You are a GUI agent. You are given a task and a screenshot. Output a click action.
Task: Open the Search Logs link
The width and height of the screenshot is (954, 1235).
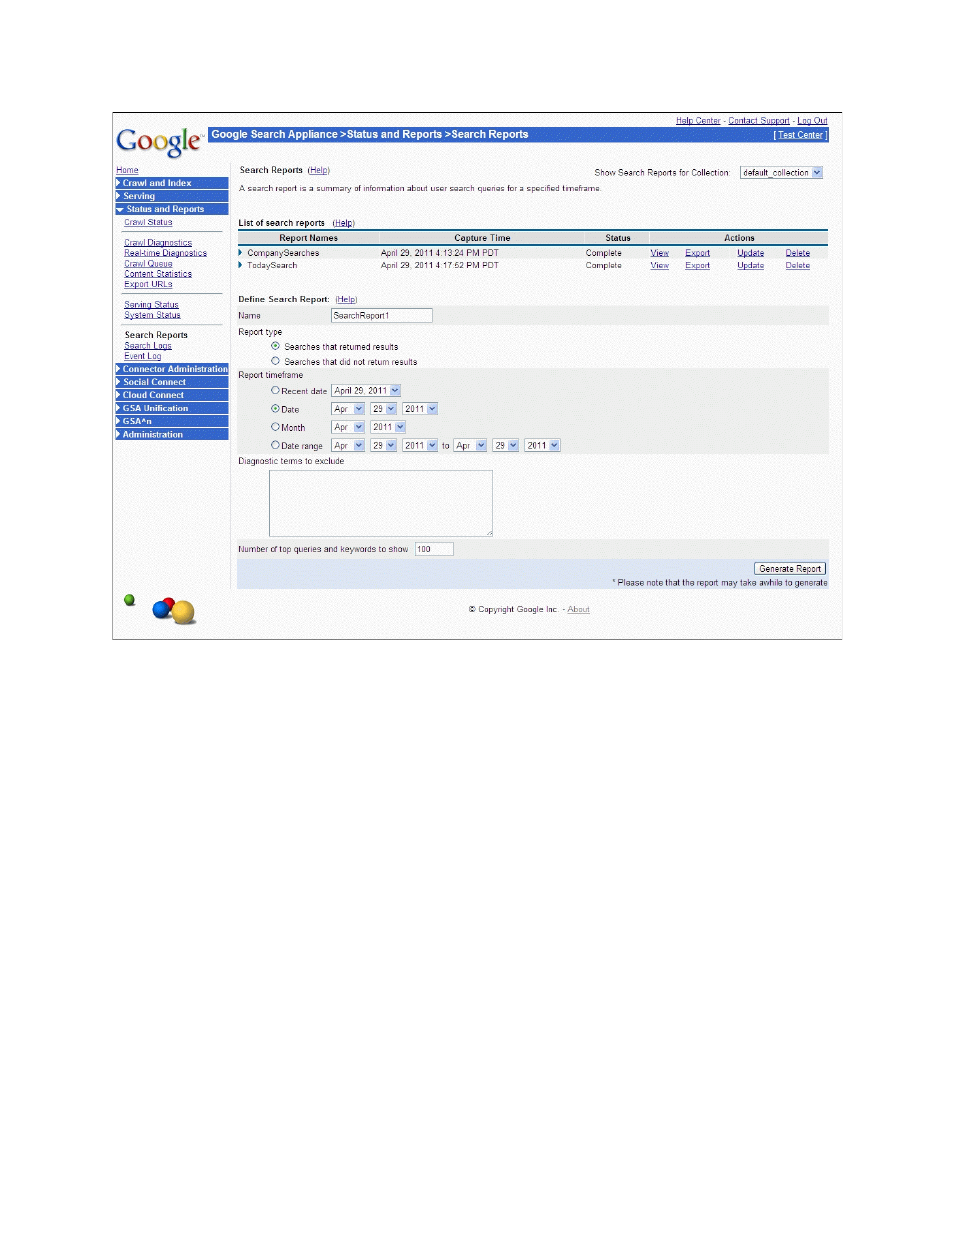148,345
